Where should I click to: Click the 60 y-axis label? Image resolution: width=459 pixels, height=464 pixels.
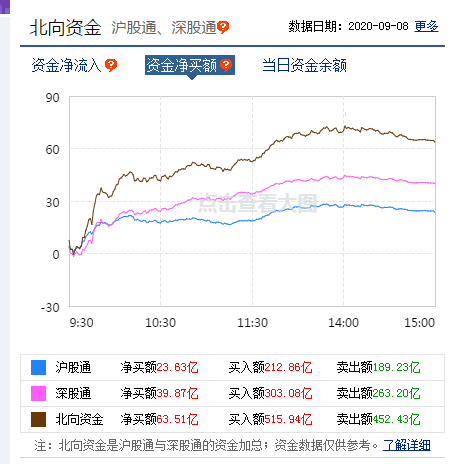pyautogui.click(x=53, y=150)
